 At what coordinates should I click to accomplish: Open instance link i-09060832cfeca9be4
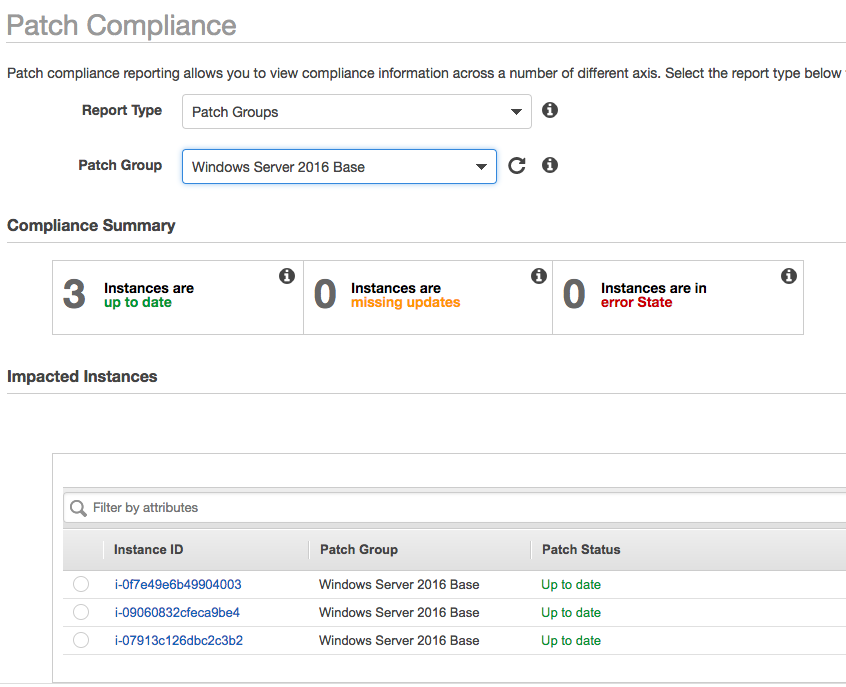point(176,612)
